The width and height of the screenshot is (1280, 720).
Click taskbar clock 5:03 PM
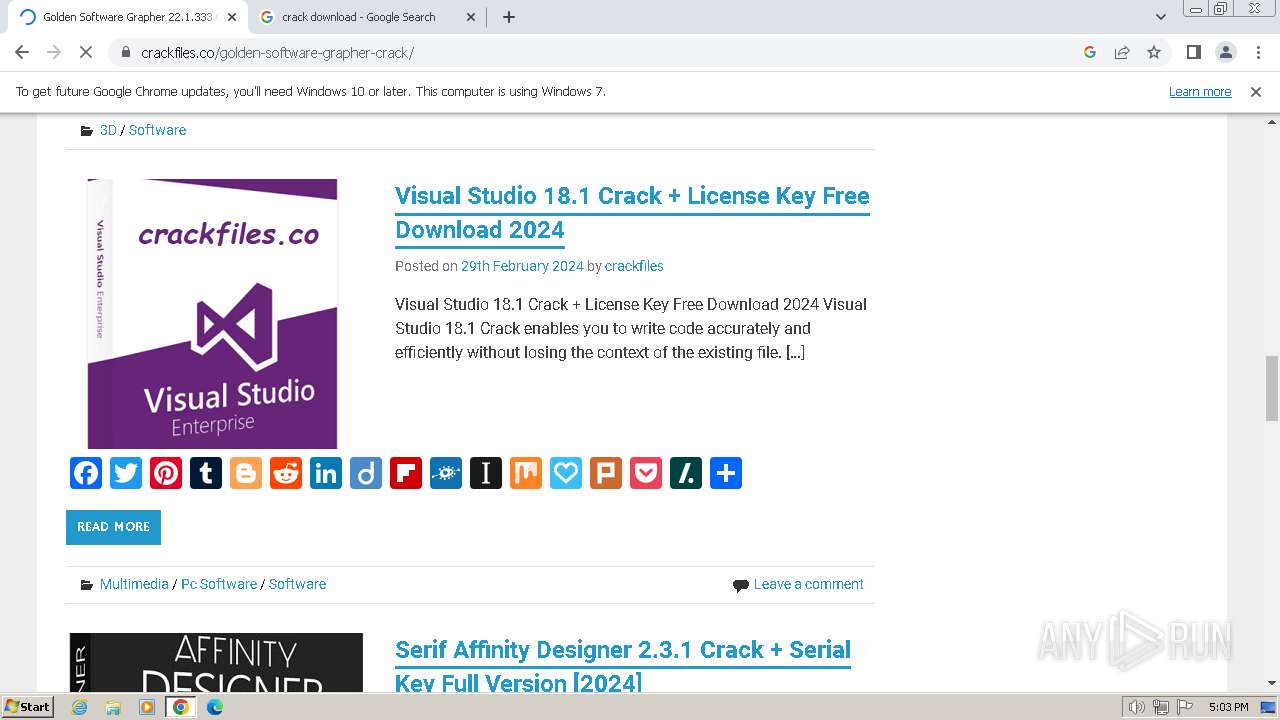1228,707
